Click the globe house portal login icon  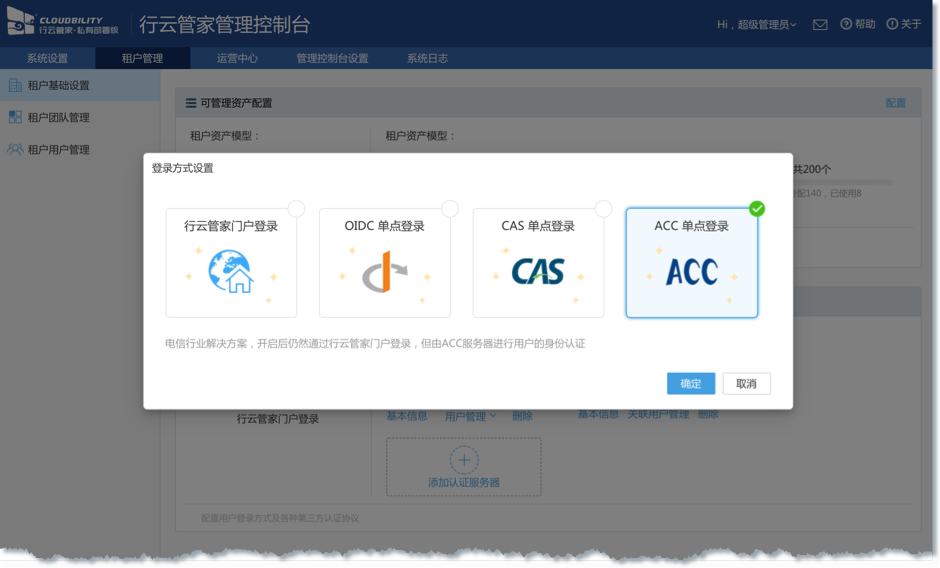[231, 272]
